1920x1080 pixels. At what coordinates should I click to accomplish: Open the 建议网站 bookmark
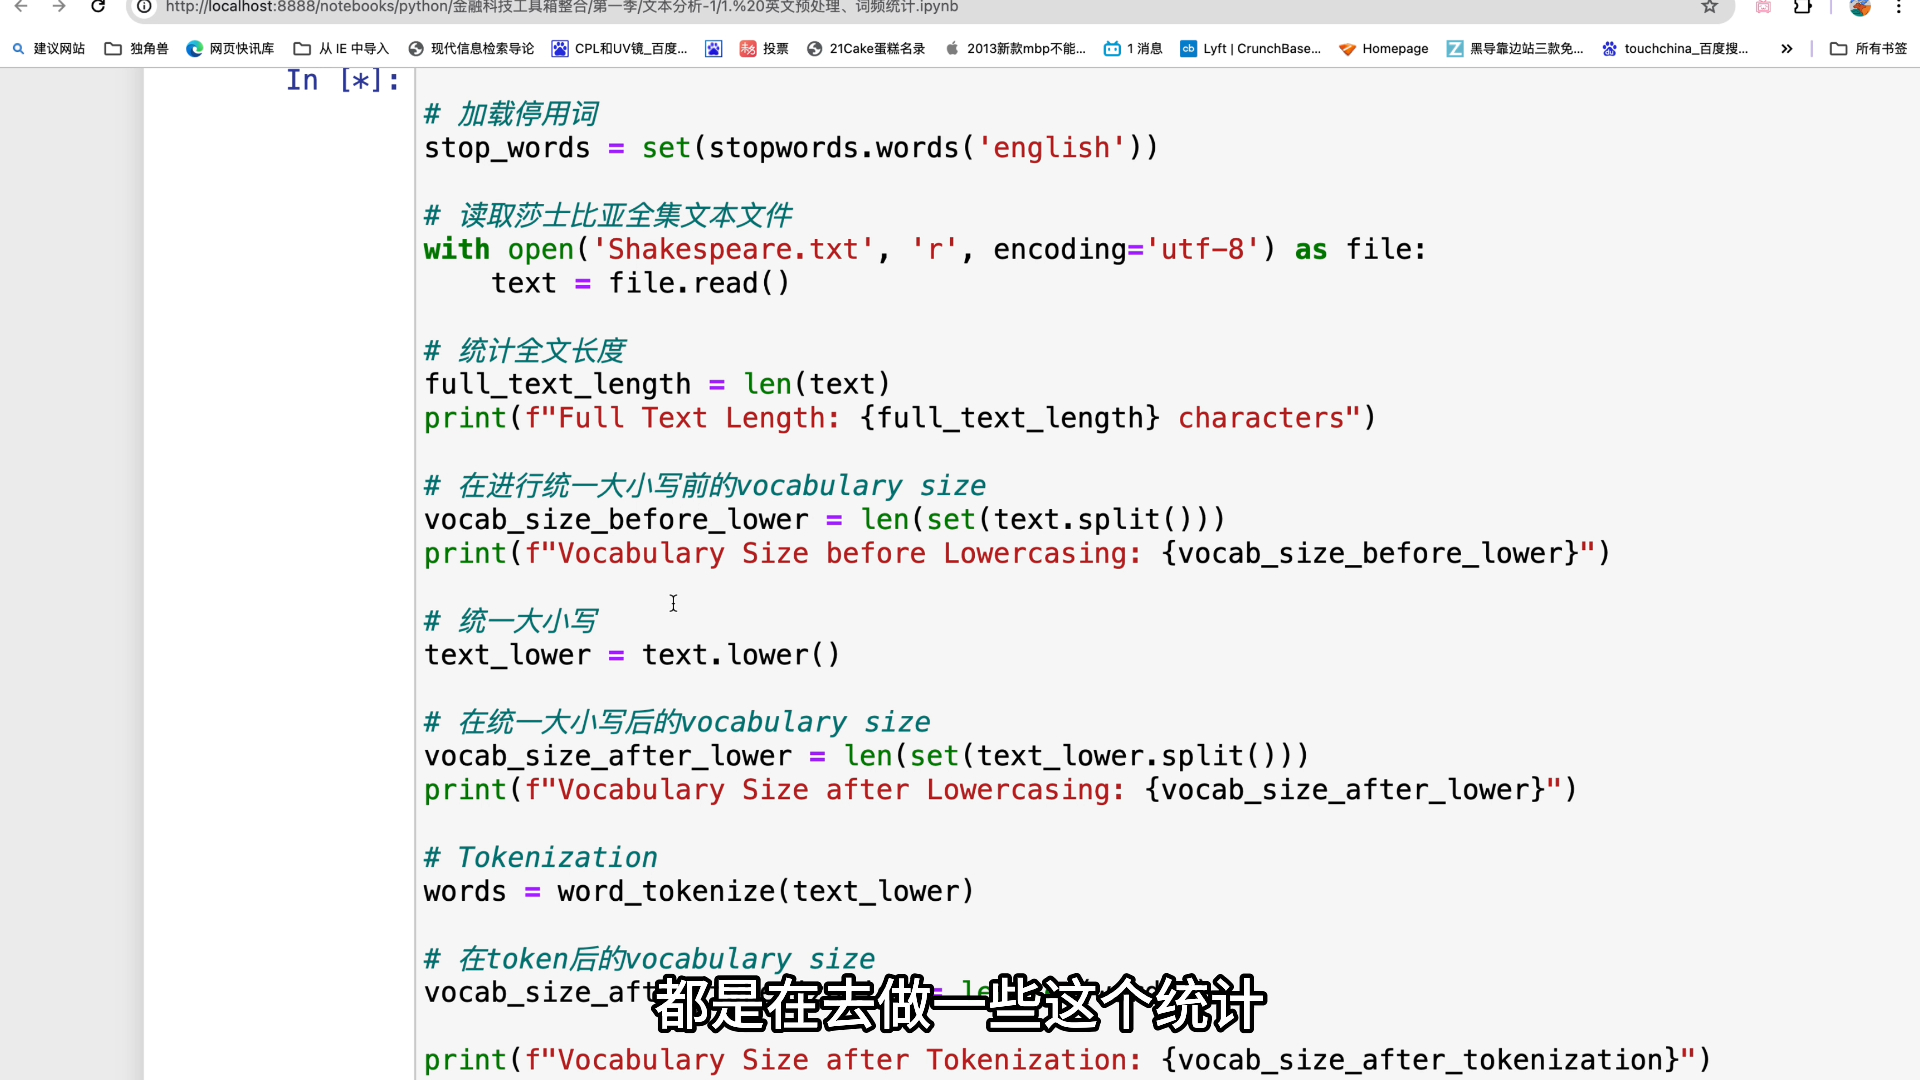click(48, 48)
